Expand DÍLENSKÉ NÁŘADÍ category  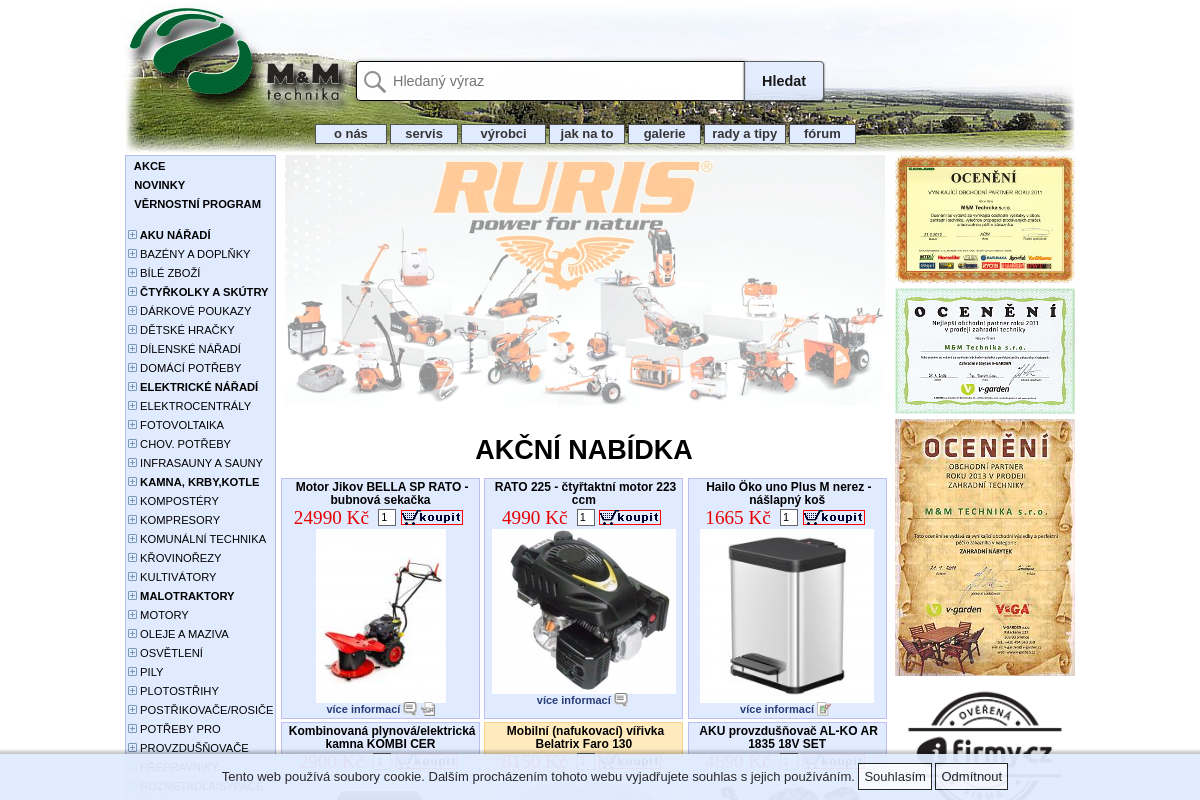tap(132, 349)
